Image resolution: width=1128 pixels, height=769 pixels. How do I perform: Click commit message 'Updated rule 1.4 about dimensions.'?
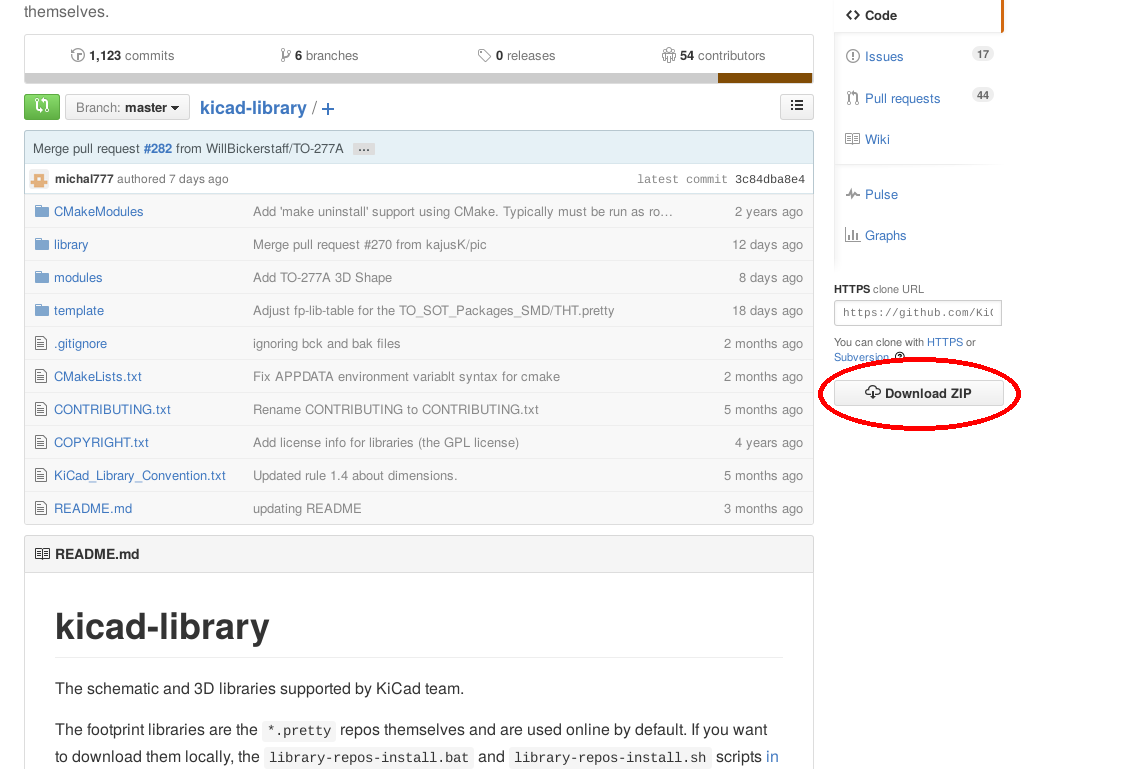tap(355, 475)
